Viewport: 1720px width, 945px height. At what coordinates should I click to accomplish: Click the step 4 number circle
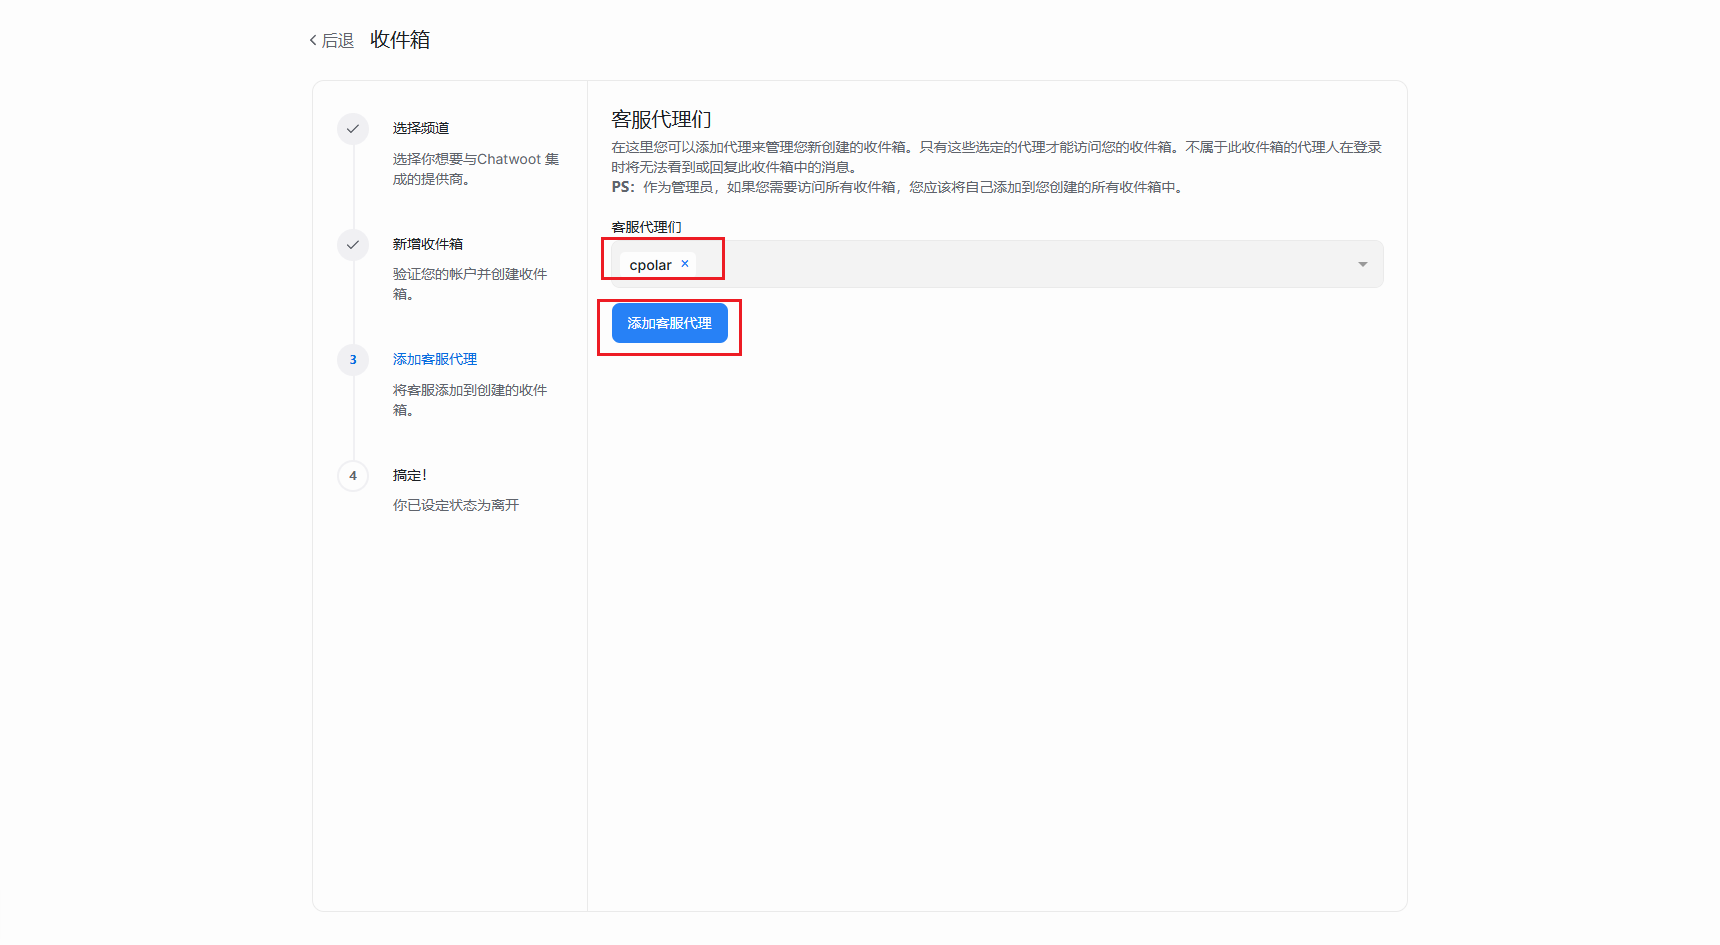(353, 476)
